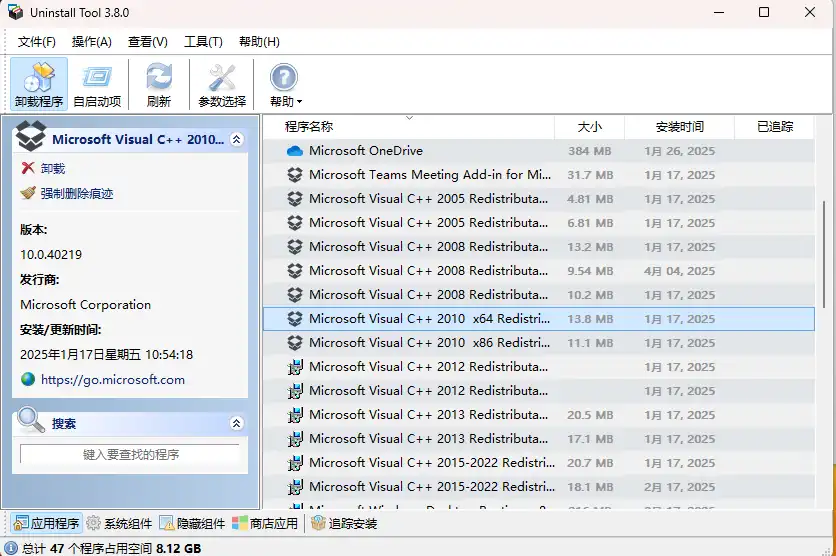Open the 工具(T) menu
The width and height of the screenshot is (836, 556).
coord(203,42)
